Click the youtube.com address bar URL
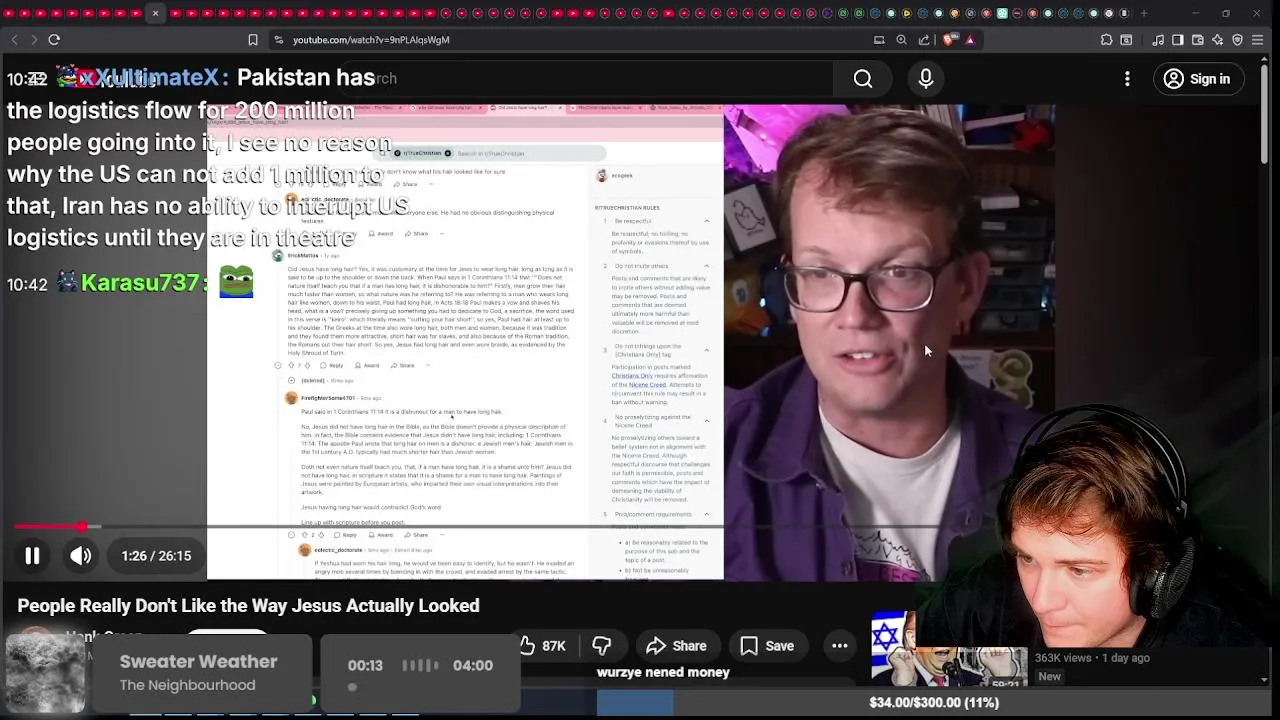The image size is (1280, 720). pos(371,40)
